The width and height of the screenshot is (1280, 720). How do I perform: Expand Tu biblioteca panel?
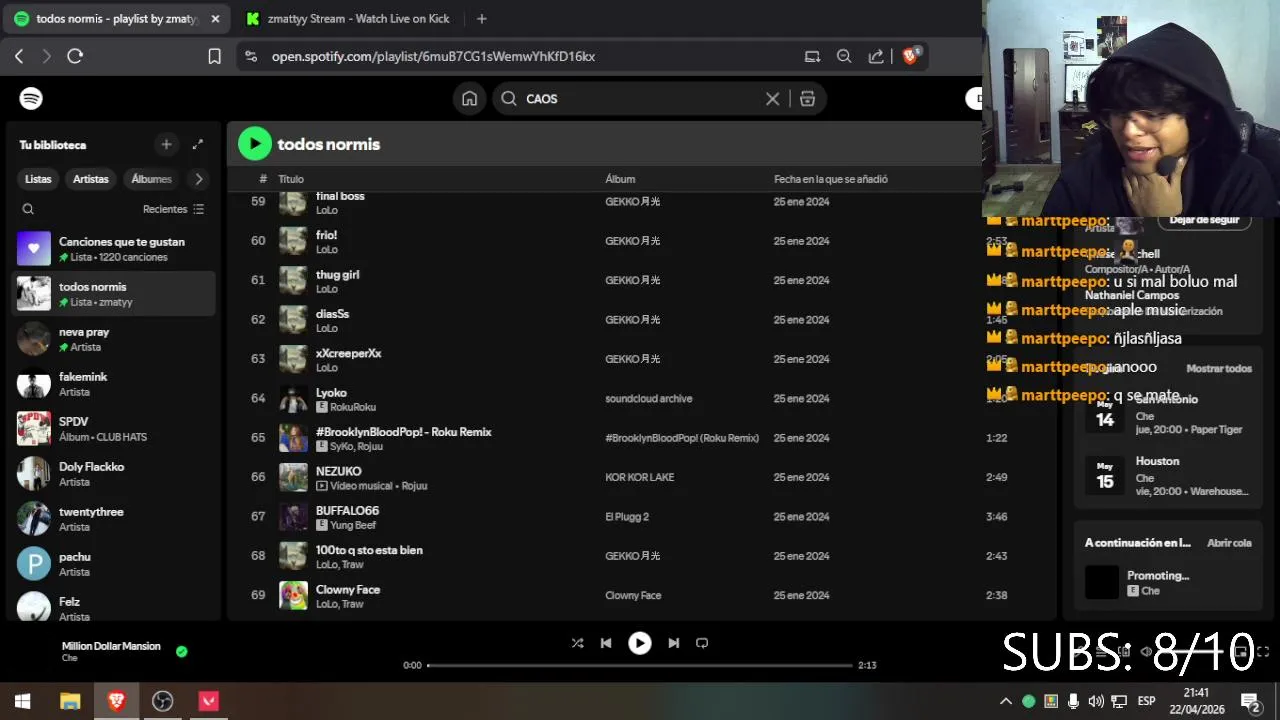[198, 144]
